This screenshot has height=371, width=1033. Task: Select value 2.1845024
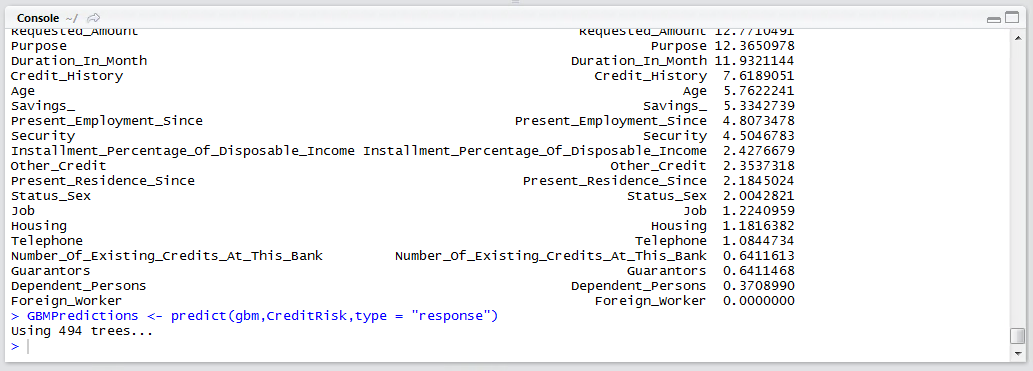[758, 181]
